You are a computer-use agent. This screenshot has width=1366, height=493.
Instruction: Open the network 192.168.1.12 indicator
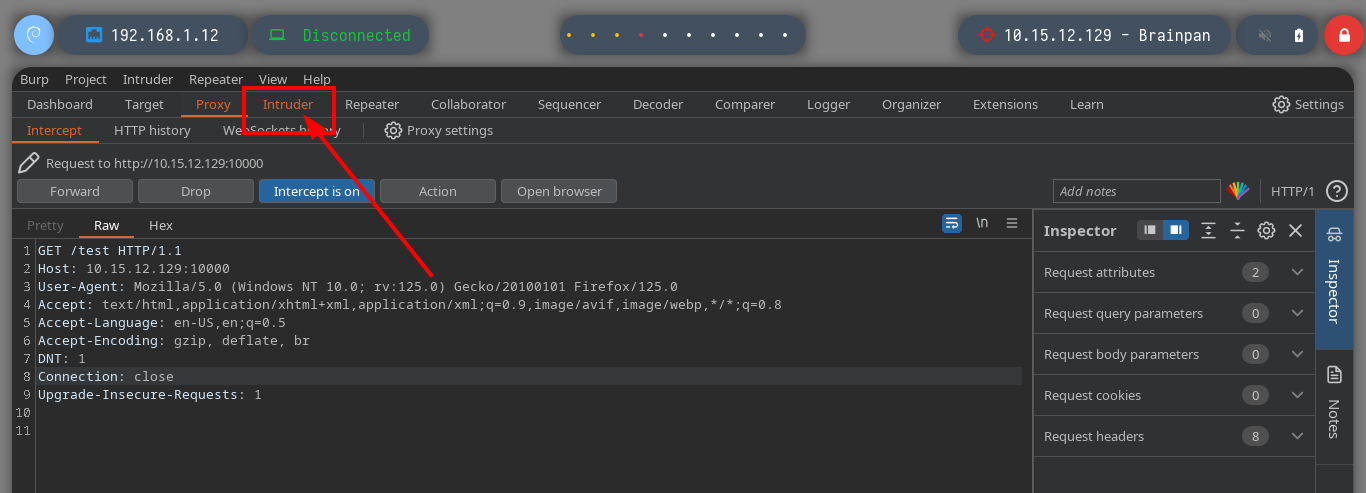coord(152,35)
